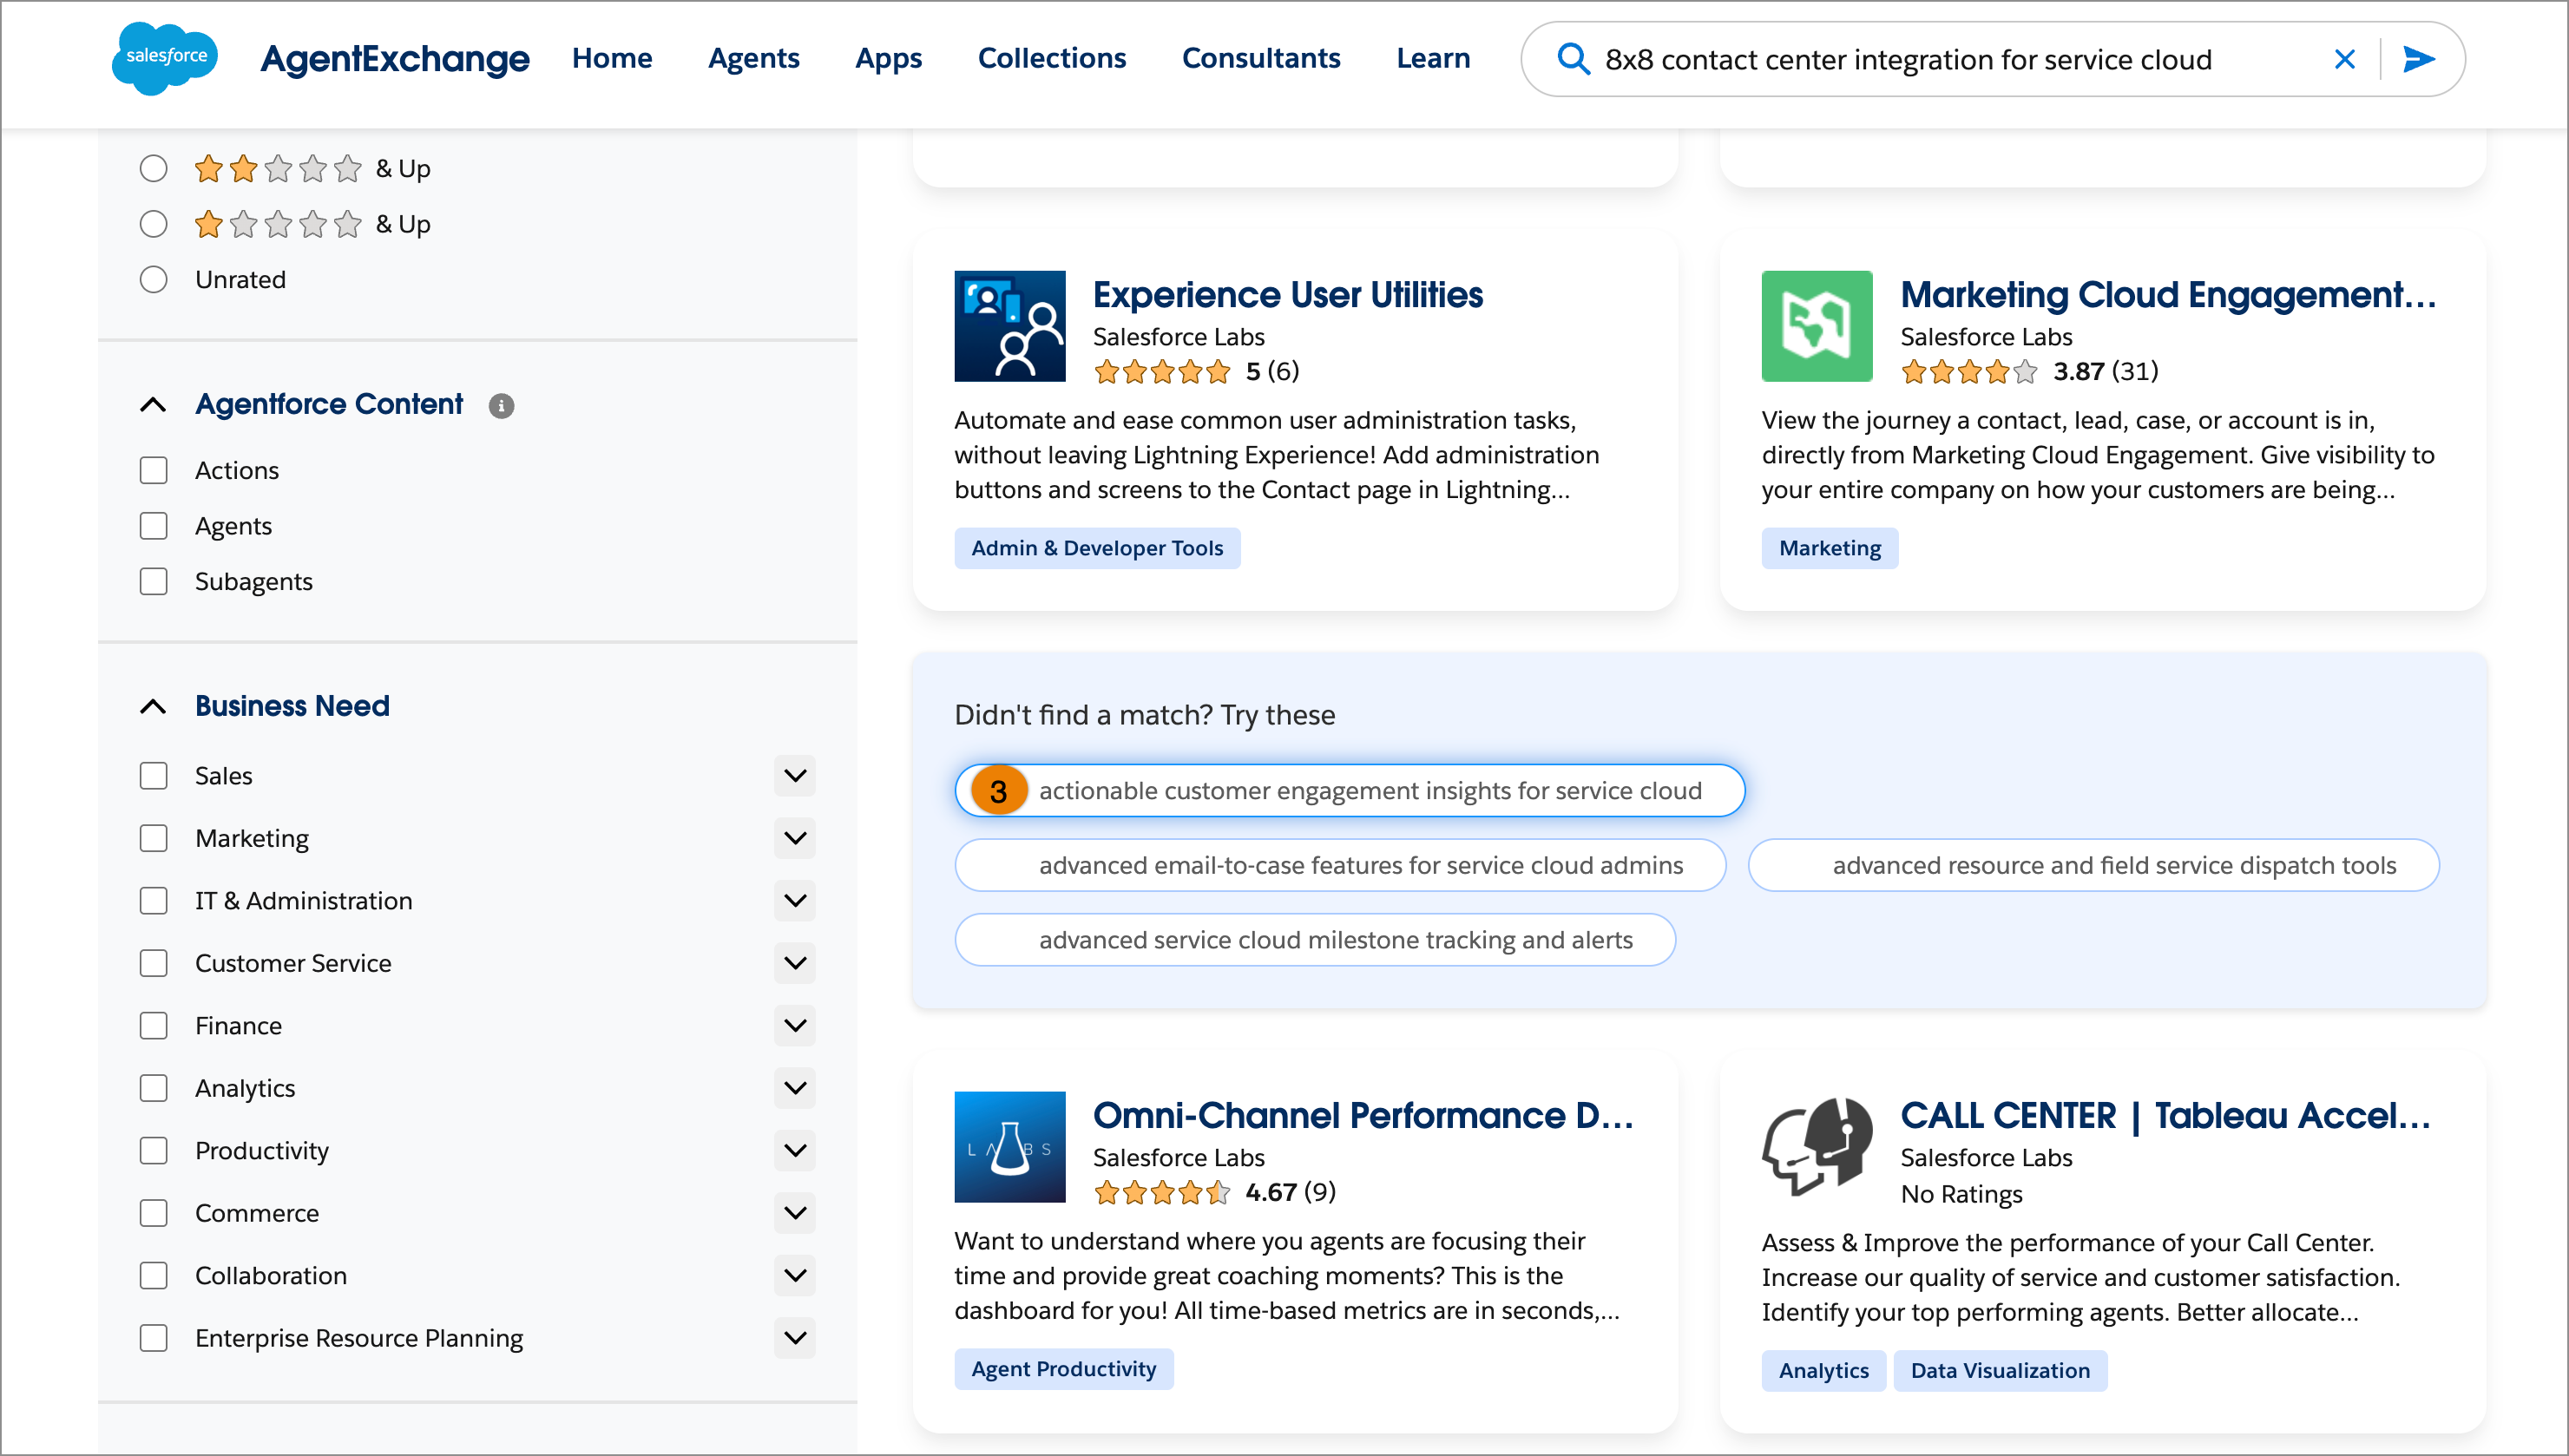This screenshot has width=2569, height=1456.
Task: Expand the Enterprise Resource Planning dropdown
Action: tap(795, 1338)
